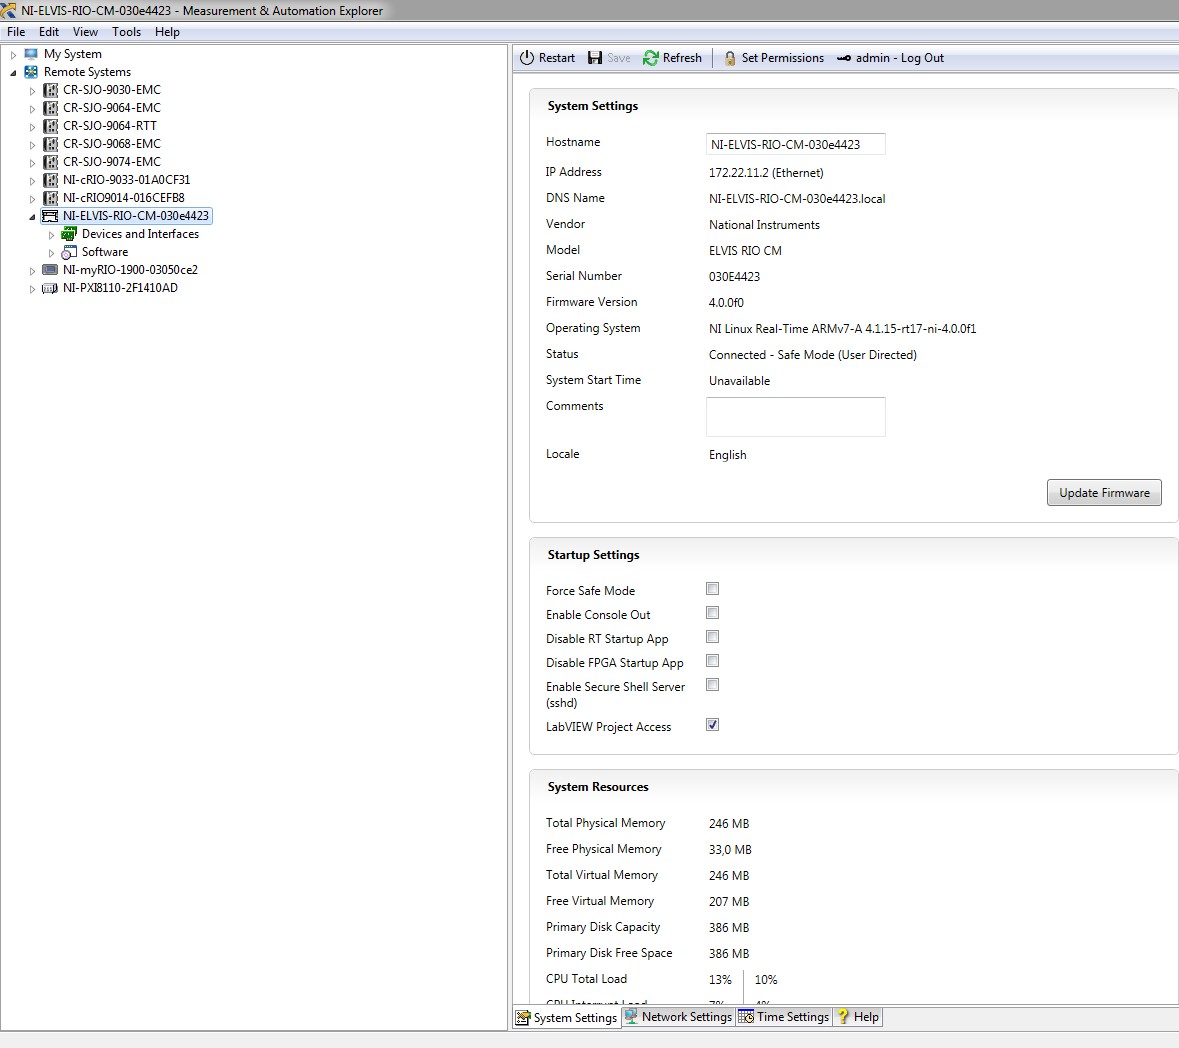1179x1048 pixels.
Task: Click into the Hostname text field
Action: tap(795, 145)
